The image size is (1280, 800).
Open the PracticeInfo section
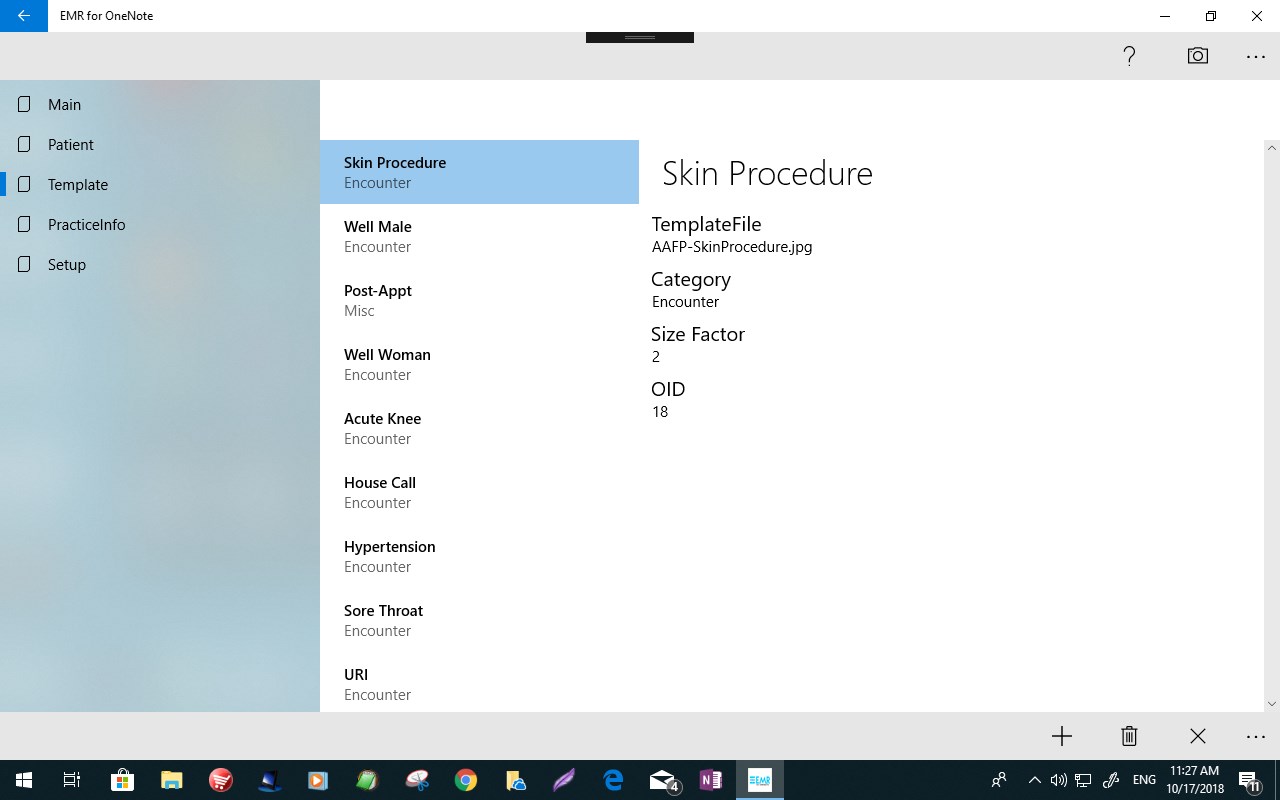tap(86, 224)
